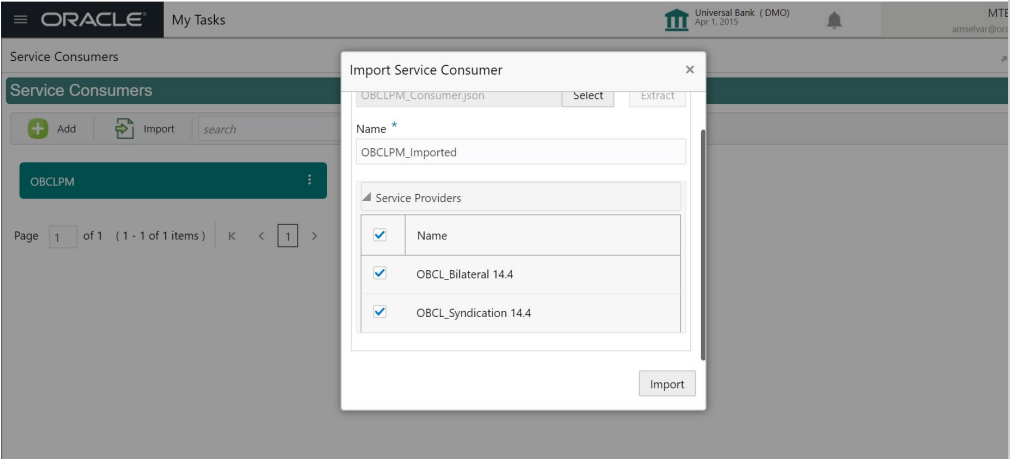Collapse the Service Providers section
The width and height of the screenshot is (1010, 459).
[367, 198]
